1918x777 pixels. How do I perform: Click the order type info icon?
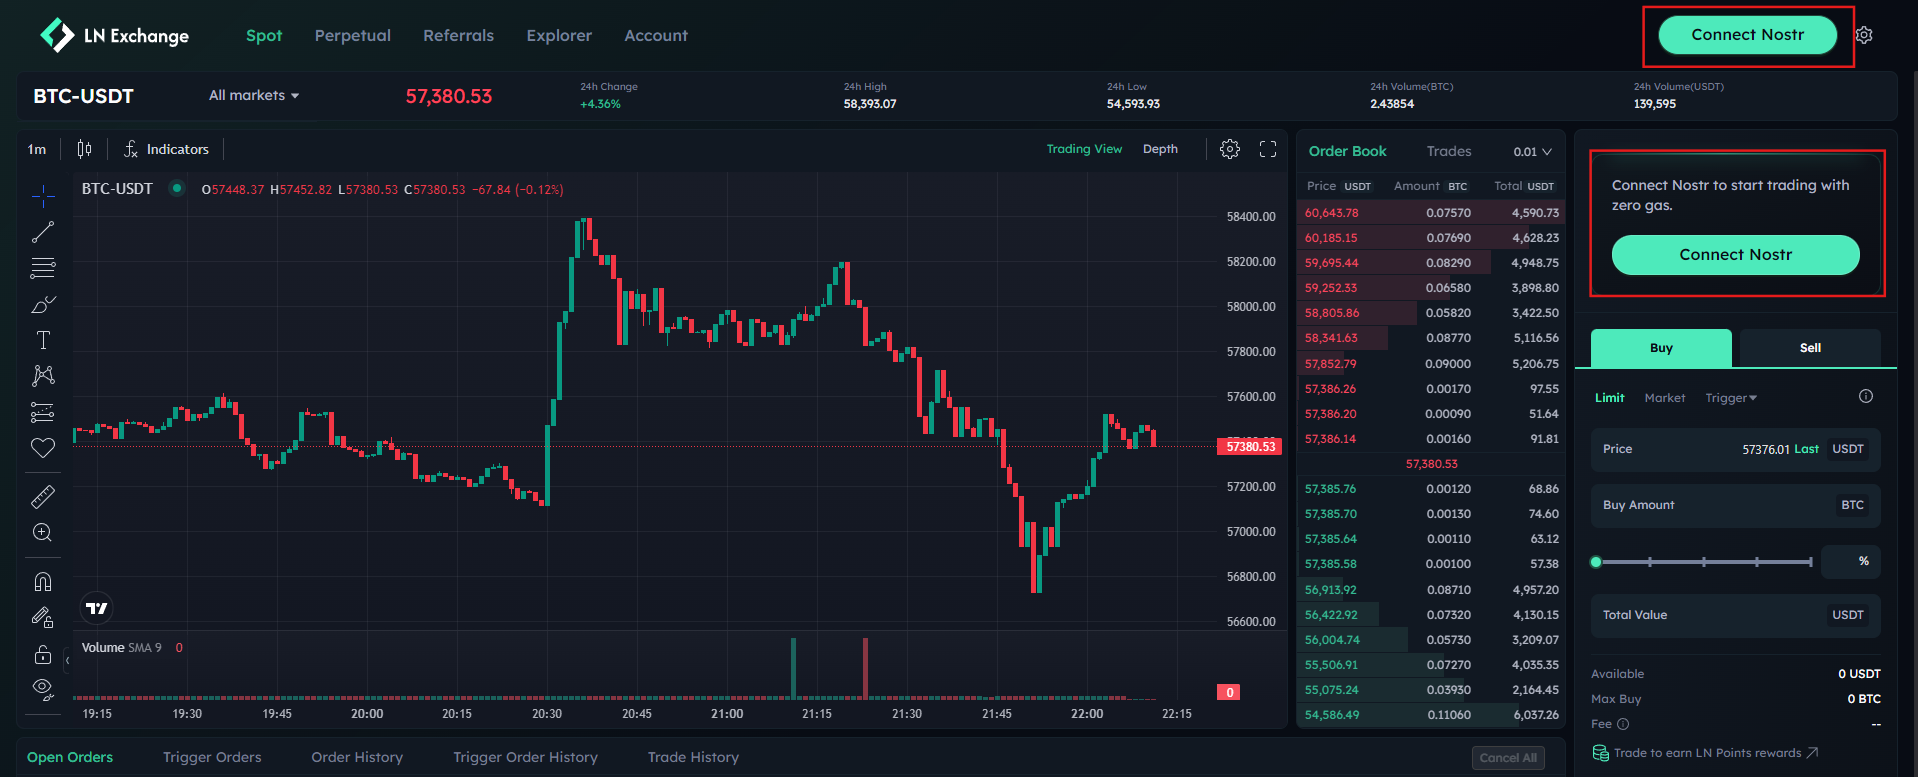[x=1866, y=396]
